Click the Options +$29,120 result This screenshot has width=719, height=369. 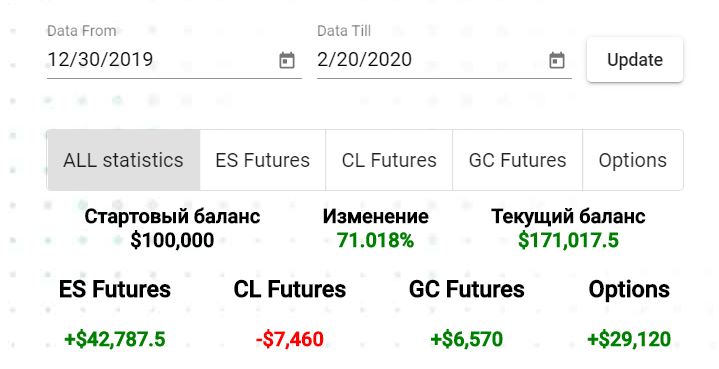(x=629, y=339)
